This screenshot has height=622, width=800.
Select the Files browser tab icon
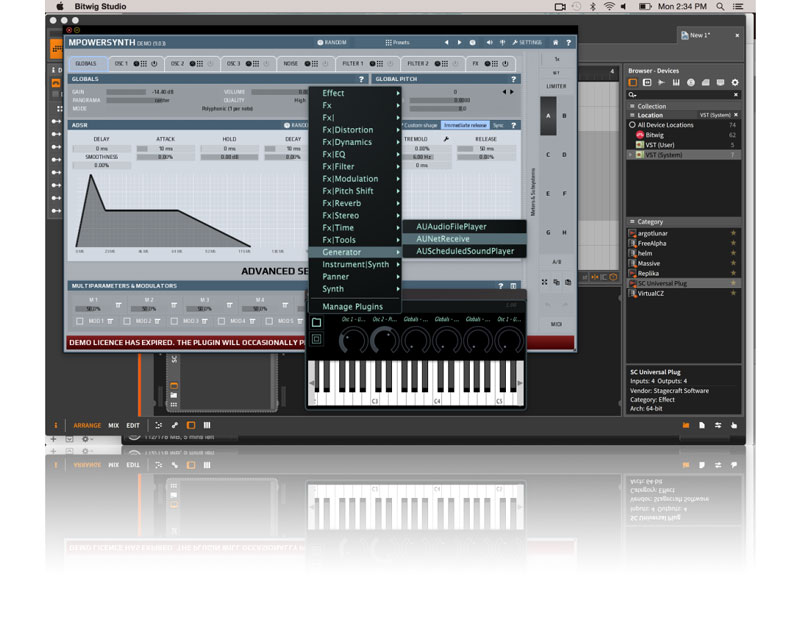pyautogui.click(x=720, y=83)
